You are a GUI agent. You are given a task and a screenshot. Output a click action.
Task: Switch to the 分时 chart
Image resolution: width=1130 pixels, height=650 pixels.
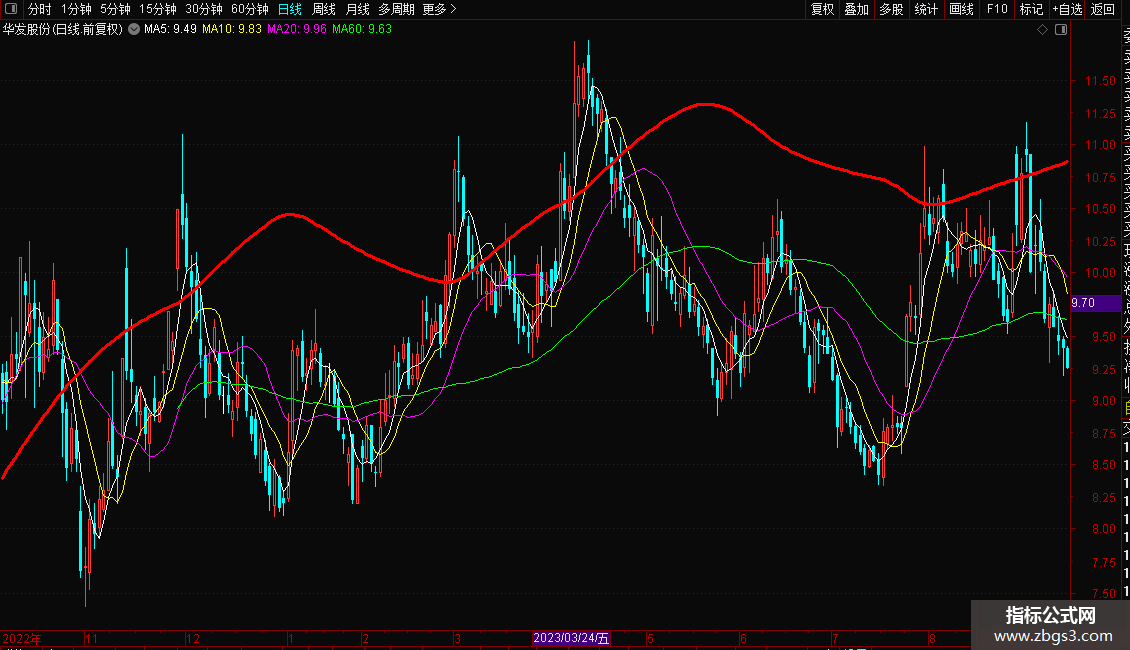coord(40,9)
